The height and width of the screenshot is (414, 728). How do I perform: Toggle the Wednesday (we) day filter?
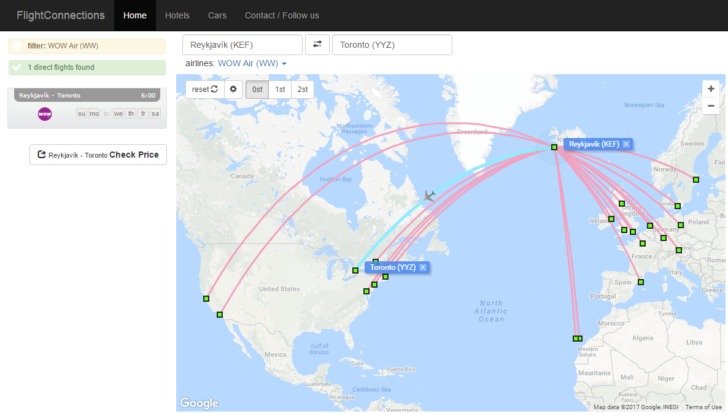click(x=118, y=114)
